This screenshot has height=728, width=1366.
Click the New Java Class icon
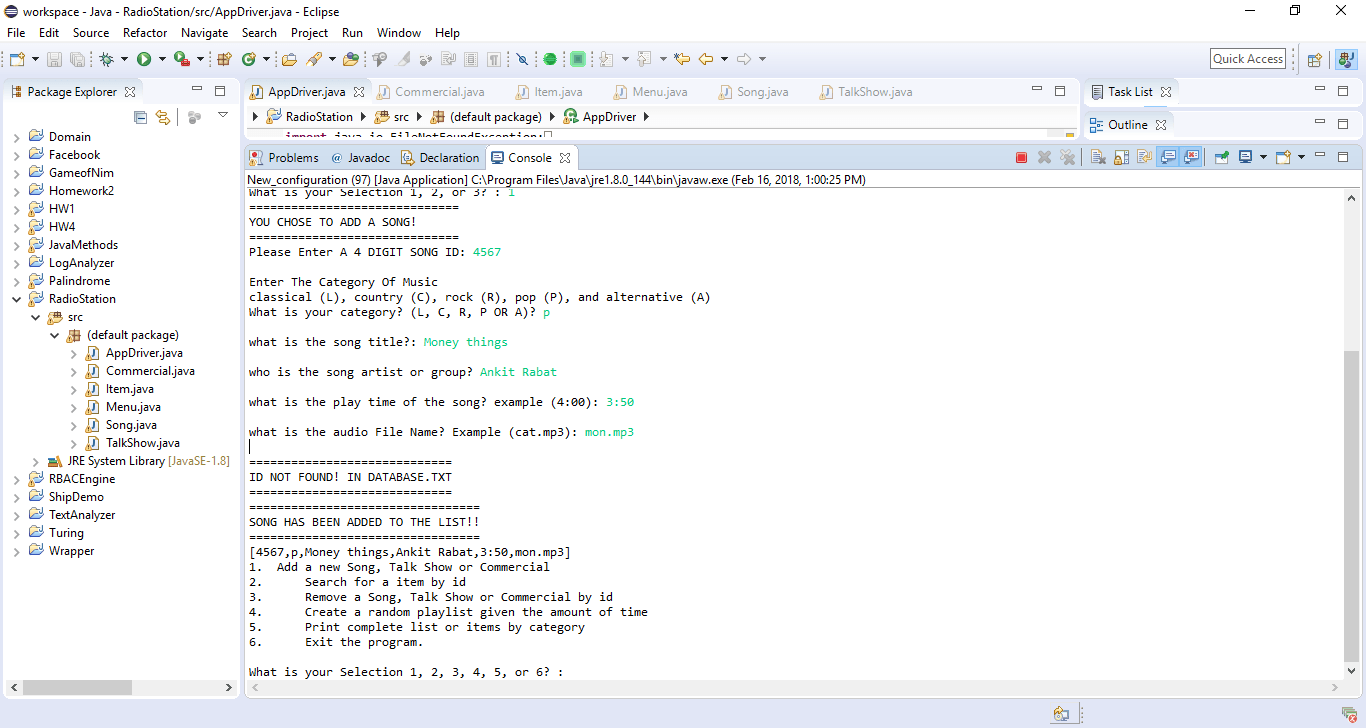[248, 59]
